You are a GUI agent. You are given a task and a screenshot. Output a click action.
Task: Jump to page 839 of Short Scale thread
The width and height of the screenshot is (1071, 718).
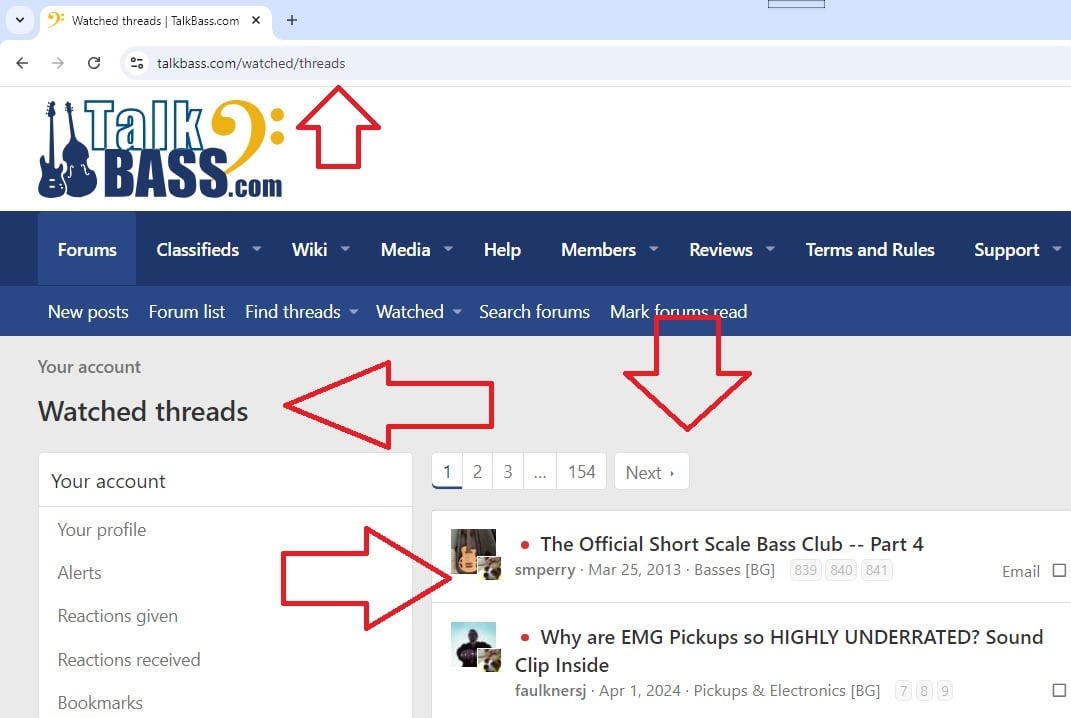tap(805, 570)
